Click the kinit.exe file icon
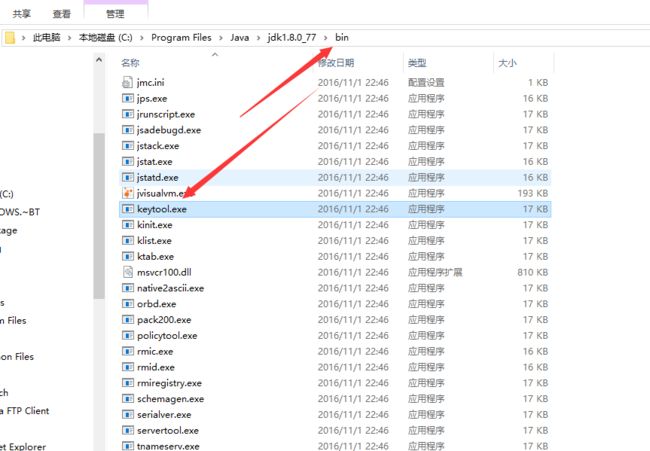 [127, 225]
